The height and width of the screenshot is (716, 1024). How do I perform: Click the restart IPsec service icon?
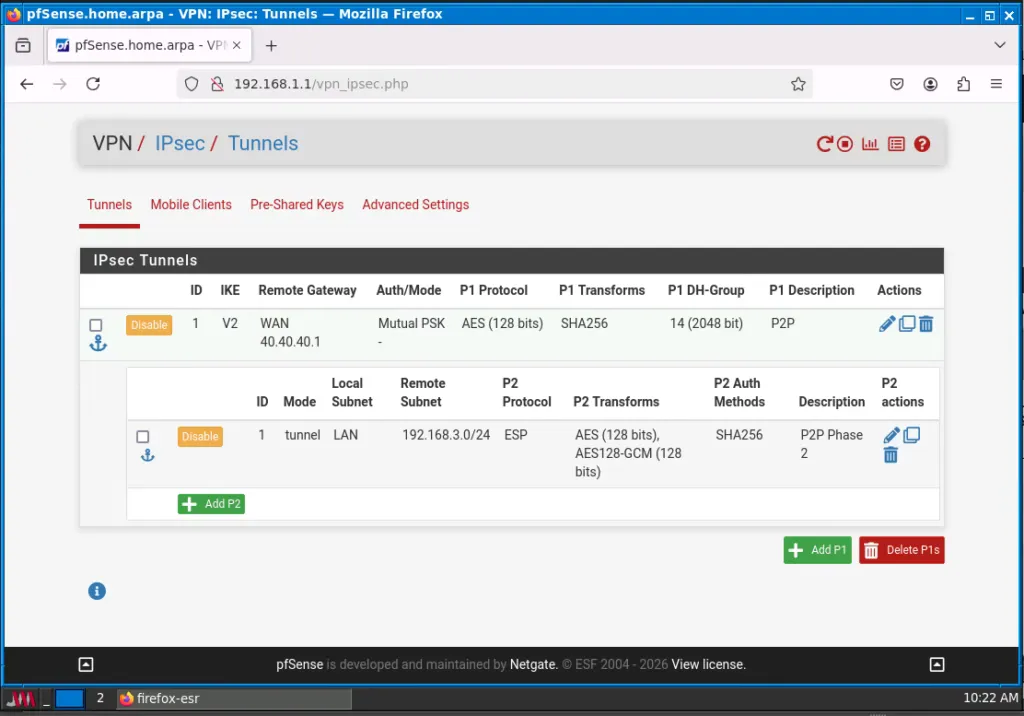[x=824, y=144]
